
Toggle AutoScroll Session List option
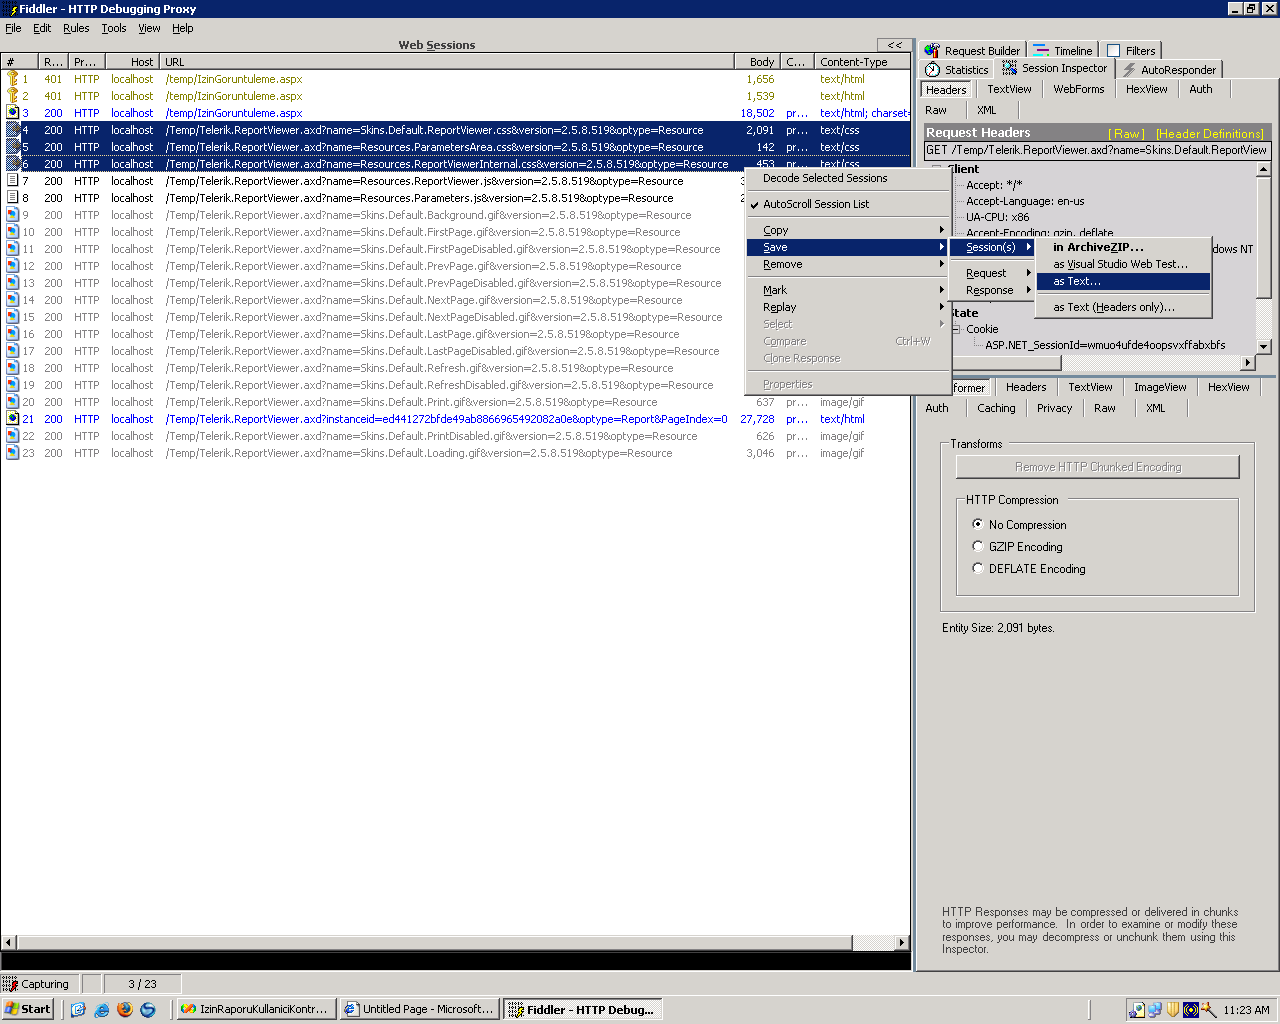coord(848,204)
